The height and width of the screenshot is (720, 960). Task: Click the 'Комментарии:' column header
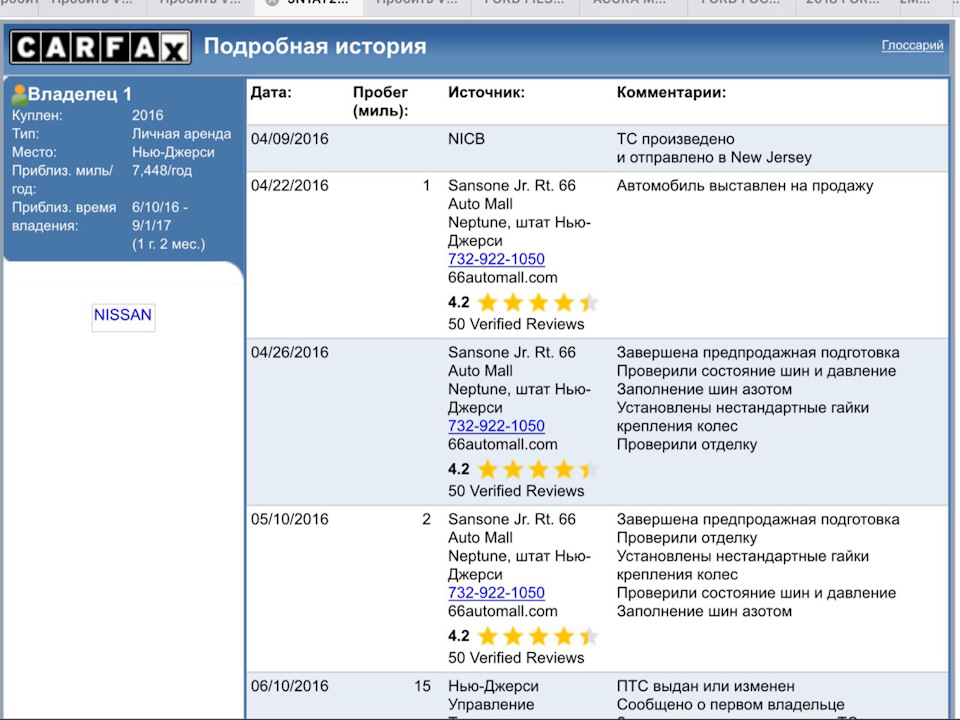pyautogui.click(x=671, y=93)
